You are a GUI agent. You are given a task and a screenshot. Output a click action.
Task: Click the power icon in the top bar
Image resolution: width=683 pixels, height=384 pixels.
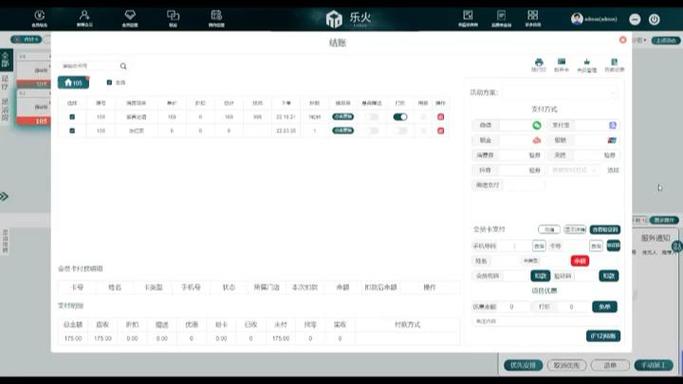[x=654, y=19]
